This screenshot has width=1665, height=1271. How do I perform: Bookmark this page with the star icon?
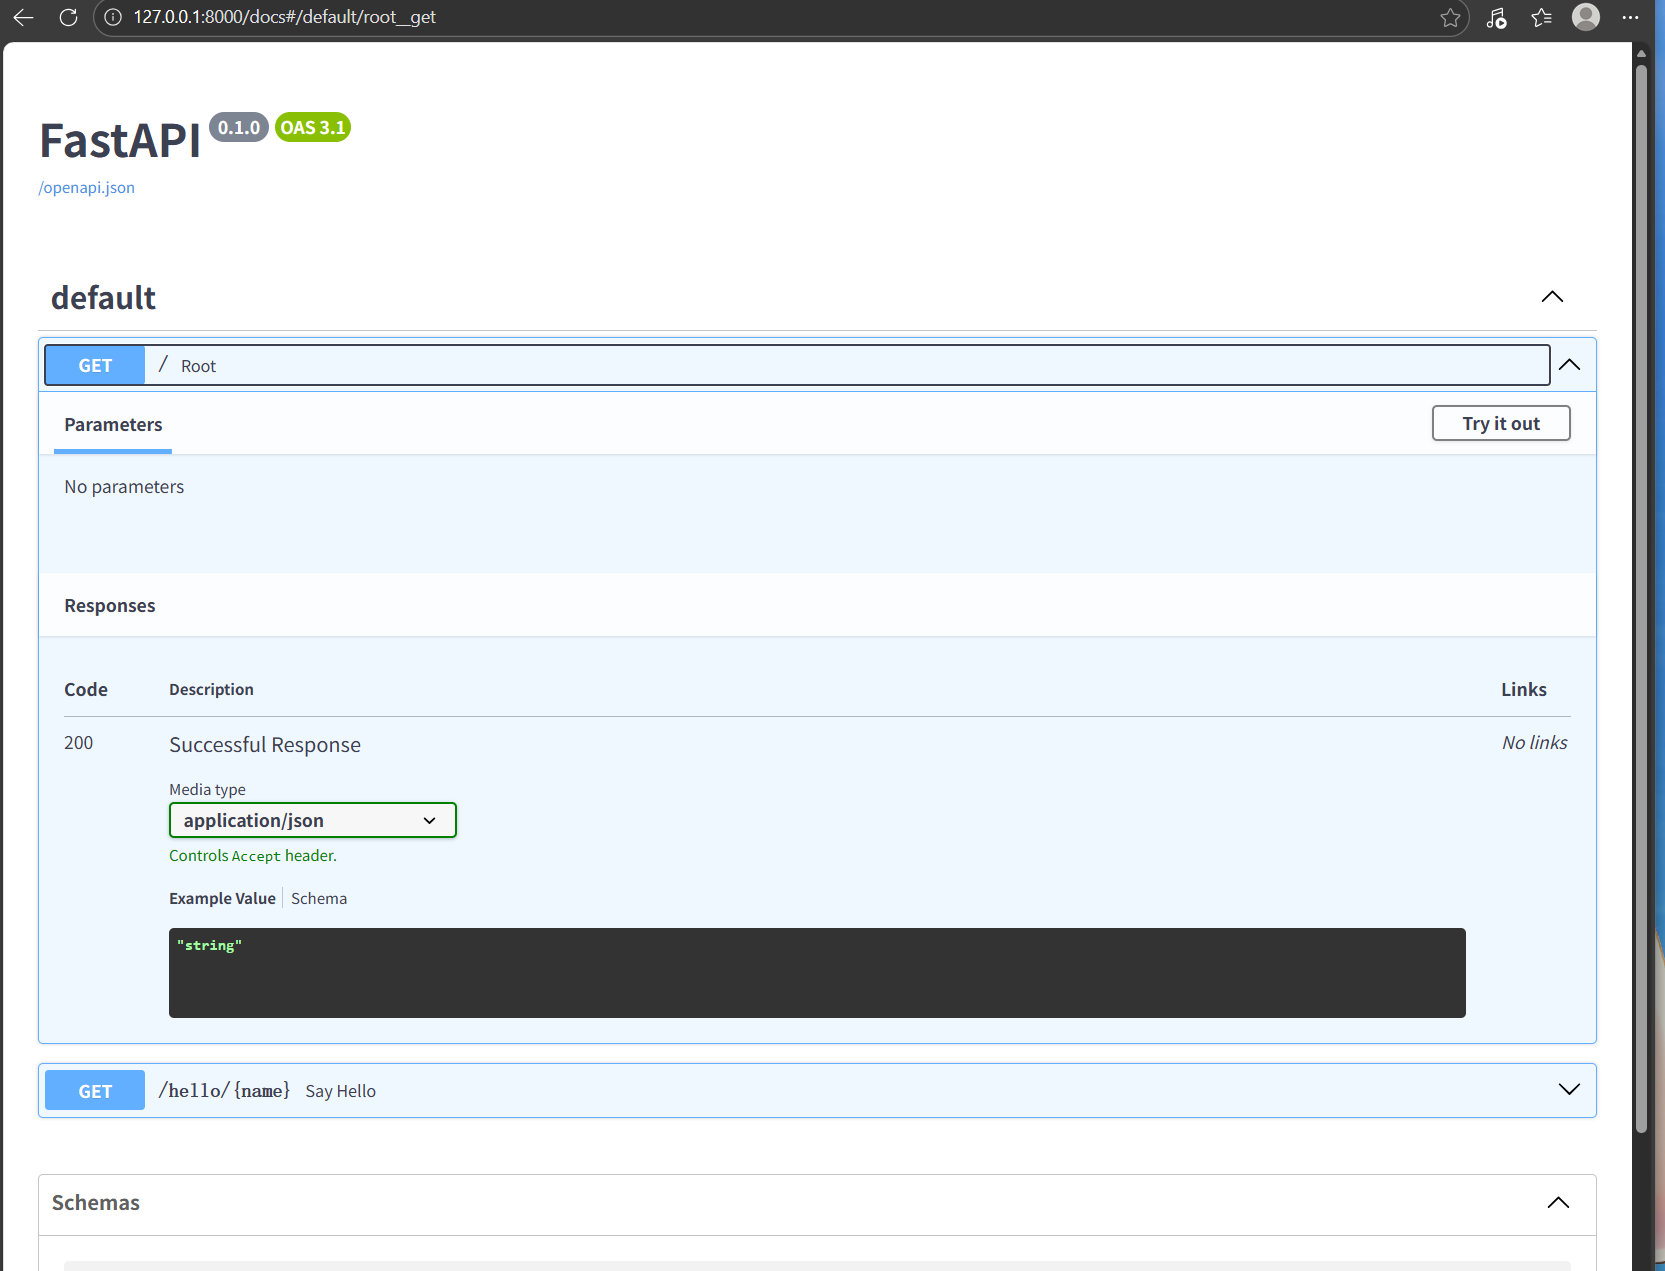[1450, 17]
